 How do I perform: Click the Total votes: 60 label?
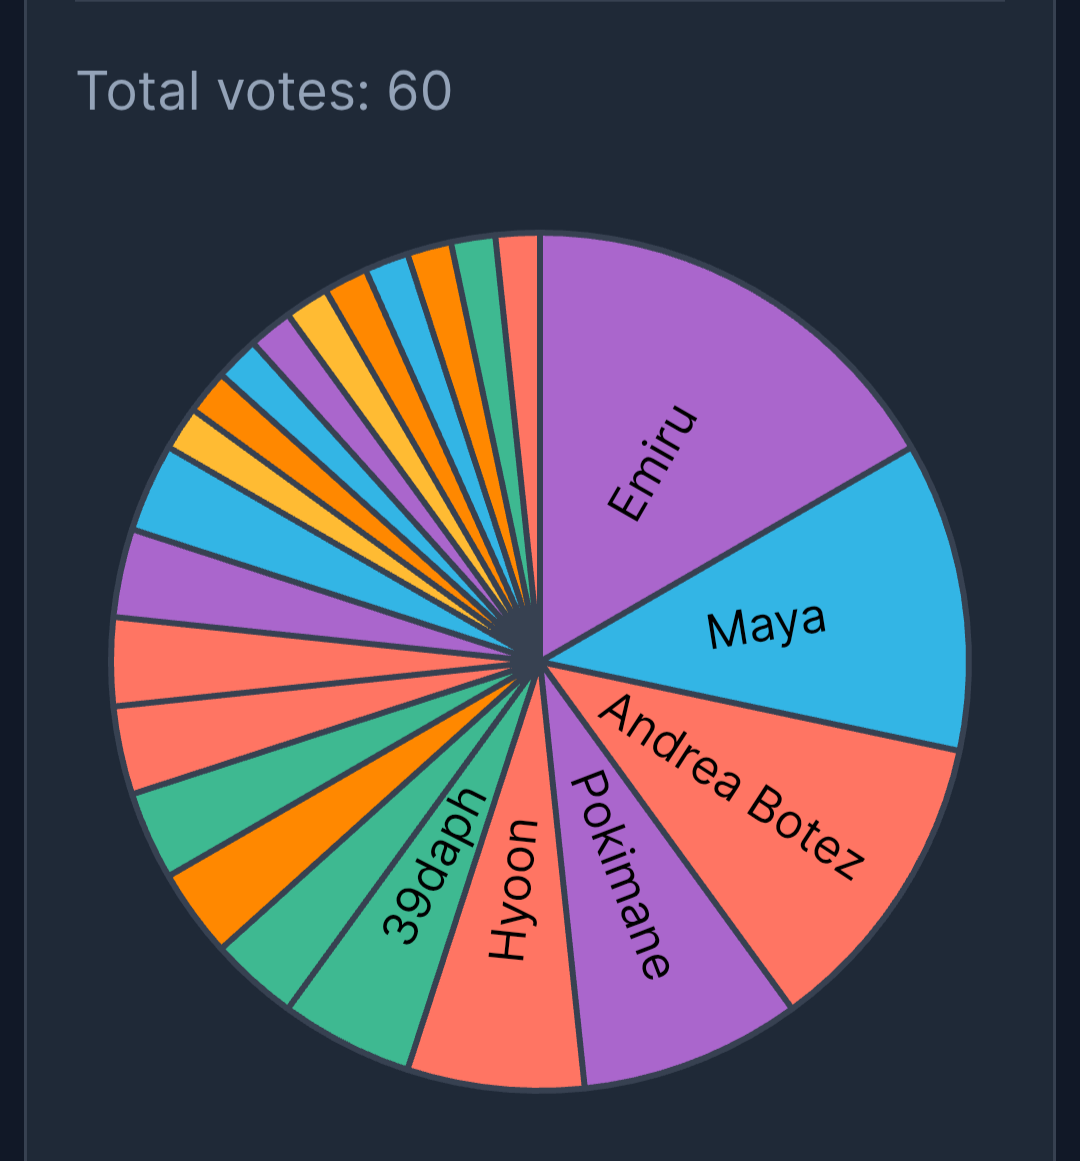coord(264,91)
